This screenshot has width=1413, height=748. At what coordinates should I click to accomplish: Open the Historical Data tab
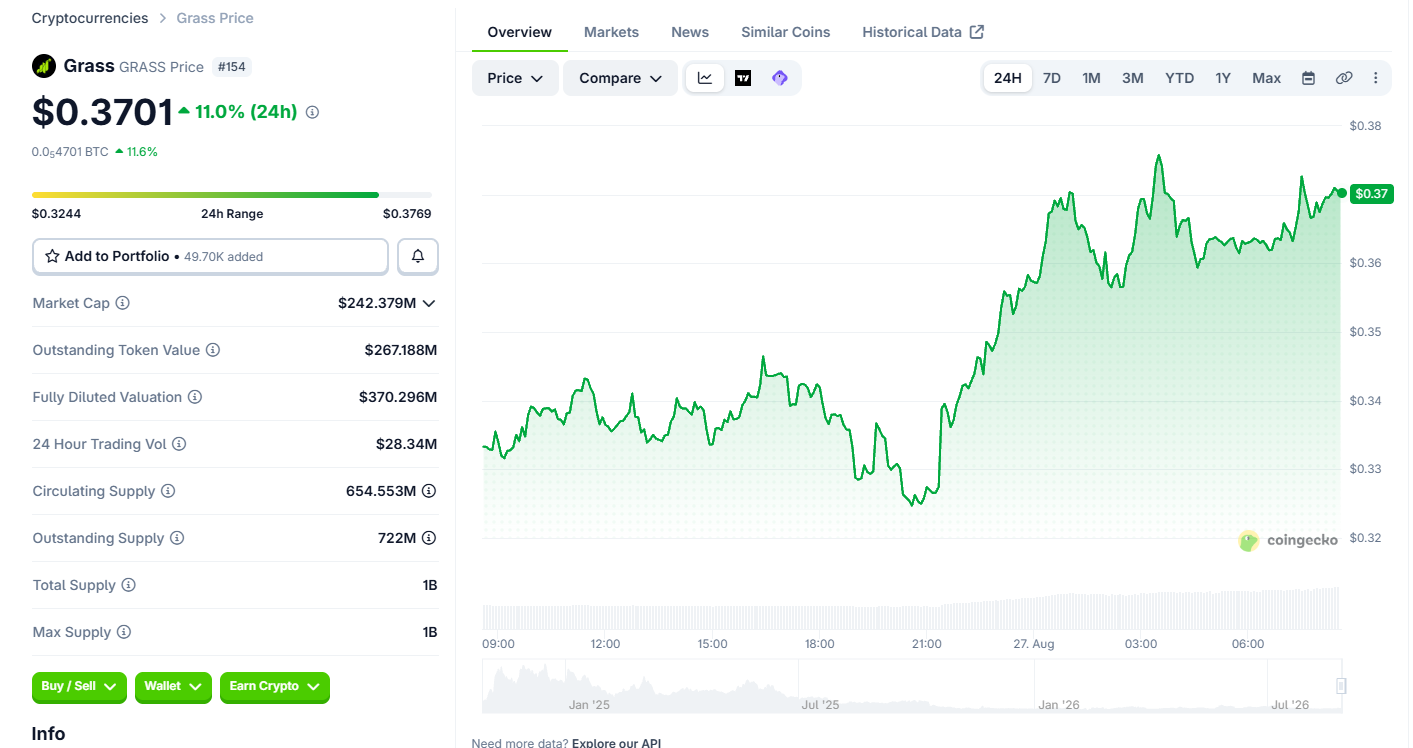[x=923, y=32]
